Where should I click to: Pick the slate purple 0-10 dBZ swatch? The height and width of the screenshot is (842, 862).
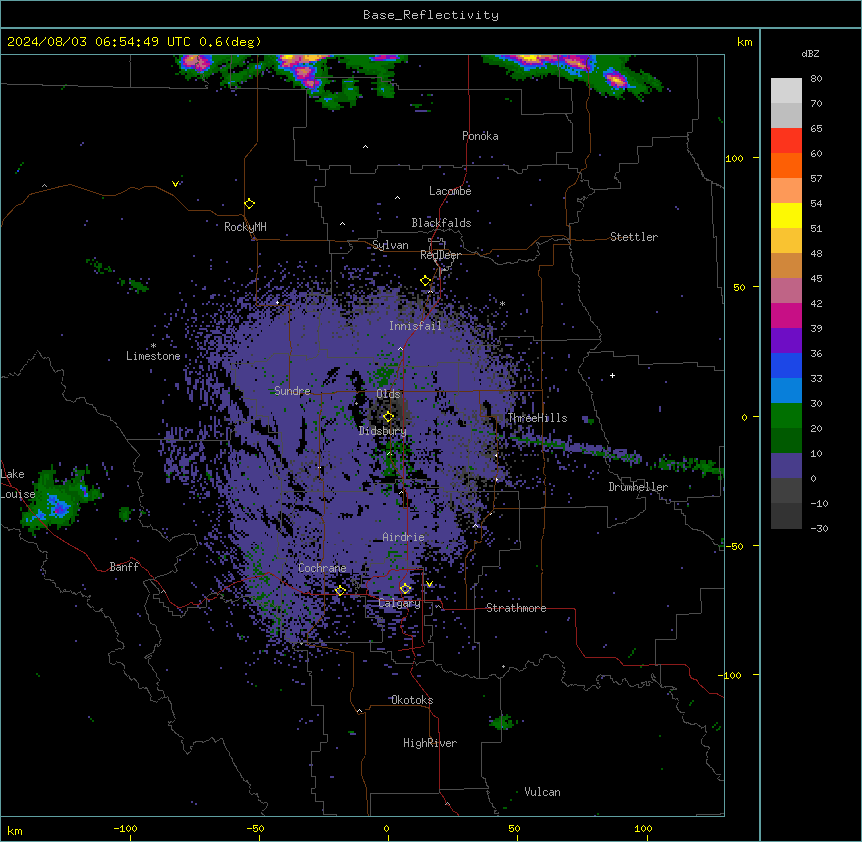786,466
